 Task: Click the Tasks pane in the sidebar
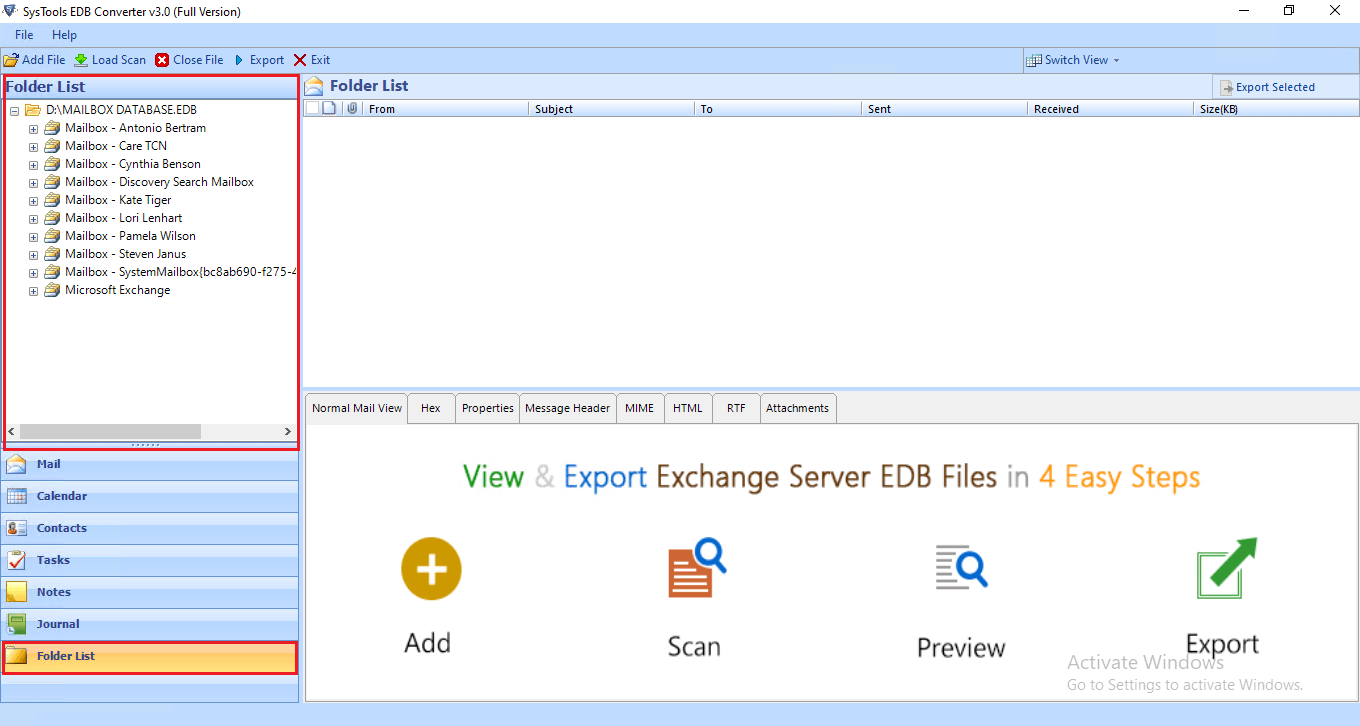[x=150, y=559]
